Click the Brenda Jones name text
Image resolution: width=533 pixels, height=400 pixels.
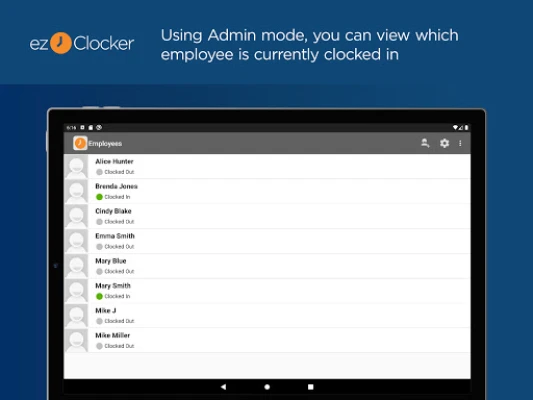click(116, 186)
